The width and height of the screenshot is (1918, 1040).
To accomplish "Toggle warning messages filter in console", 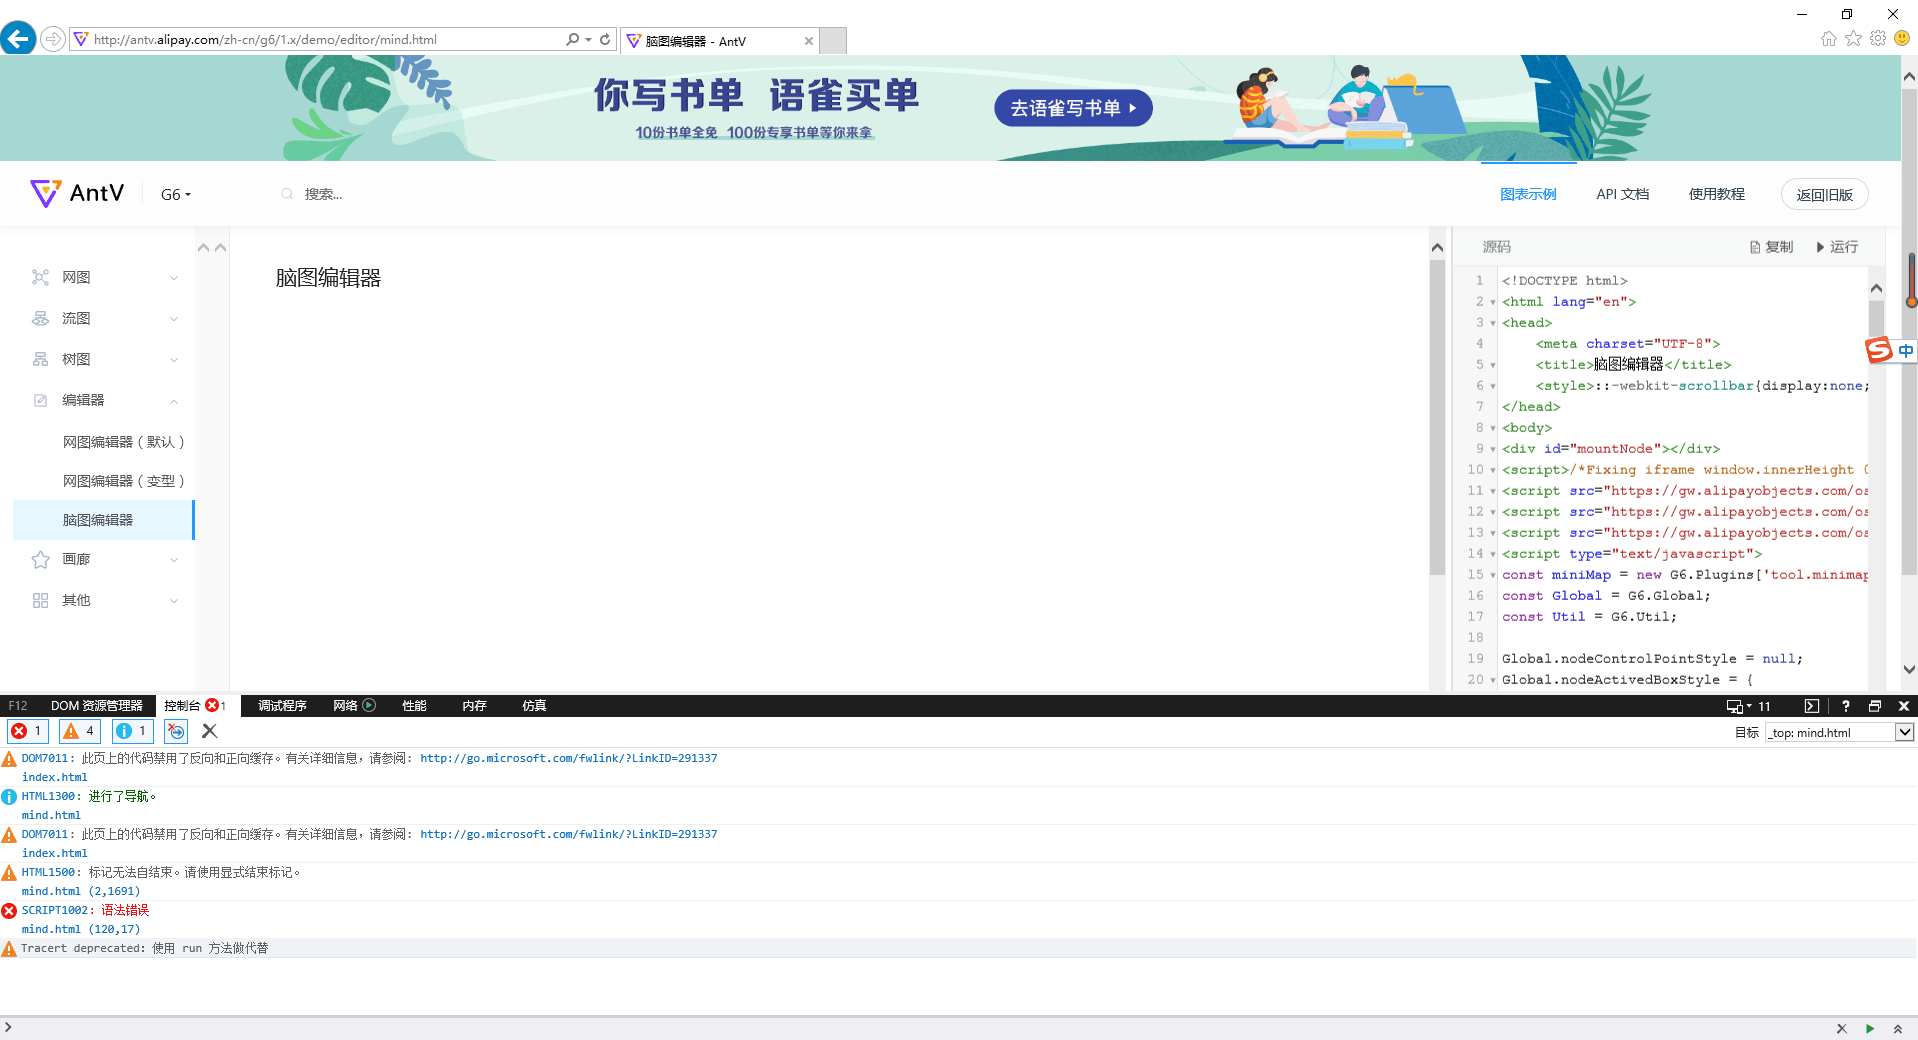I will [80, 731].
